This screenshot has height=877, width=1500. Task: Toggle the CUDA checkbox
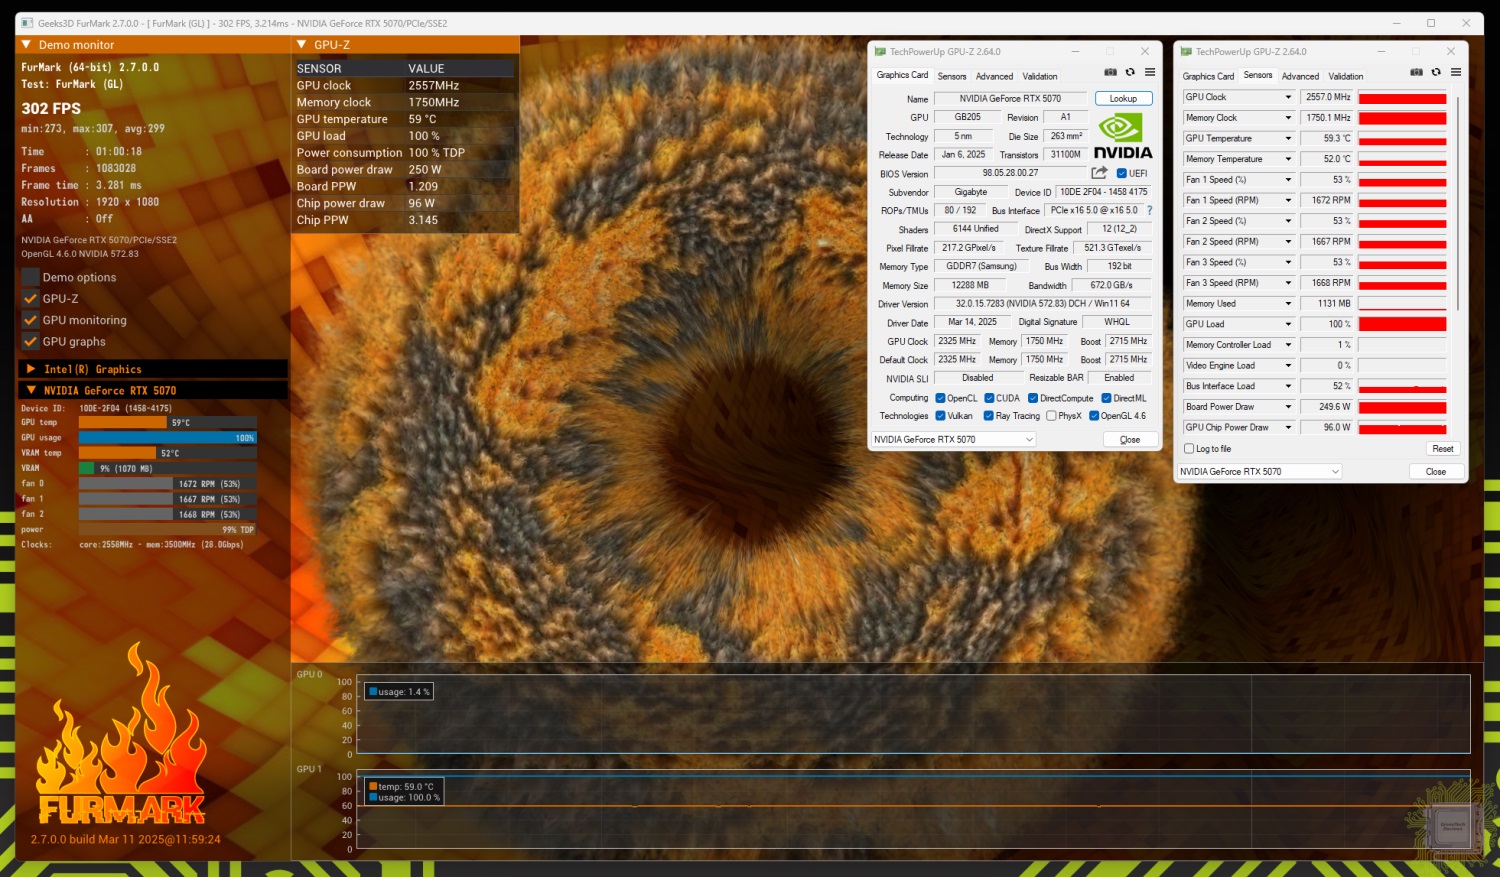coord(989,398)
